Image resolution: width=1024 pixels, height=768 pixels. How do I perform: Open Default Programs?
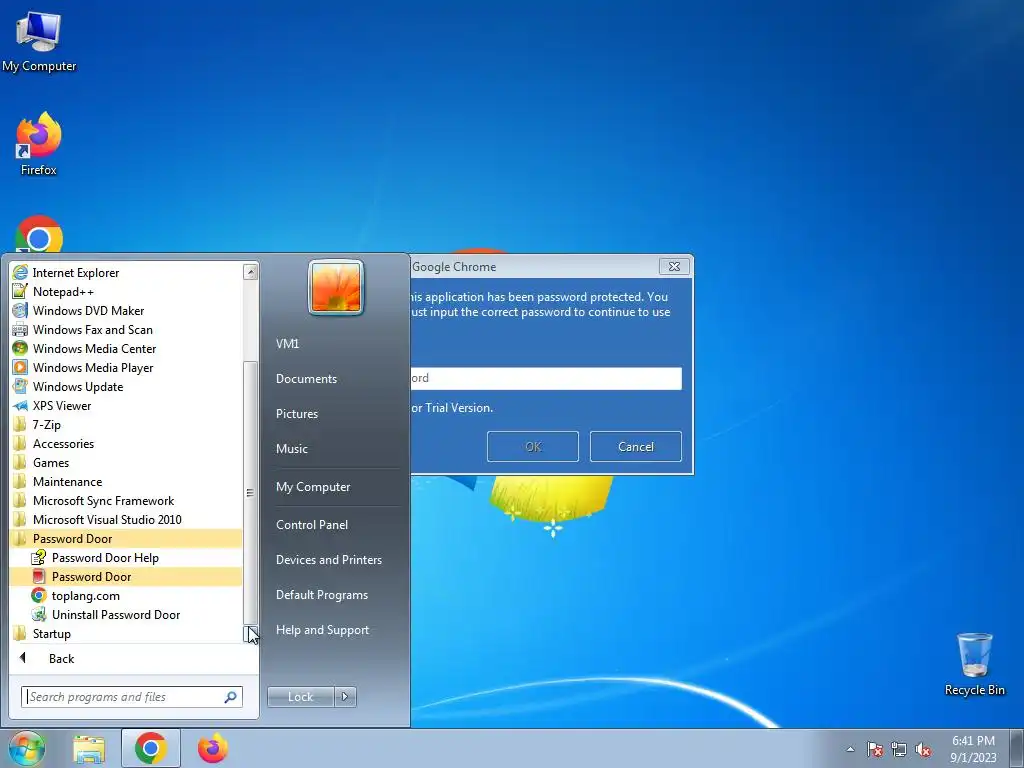(336, 595)
